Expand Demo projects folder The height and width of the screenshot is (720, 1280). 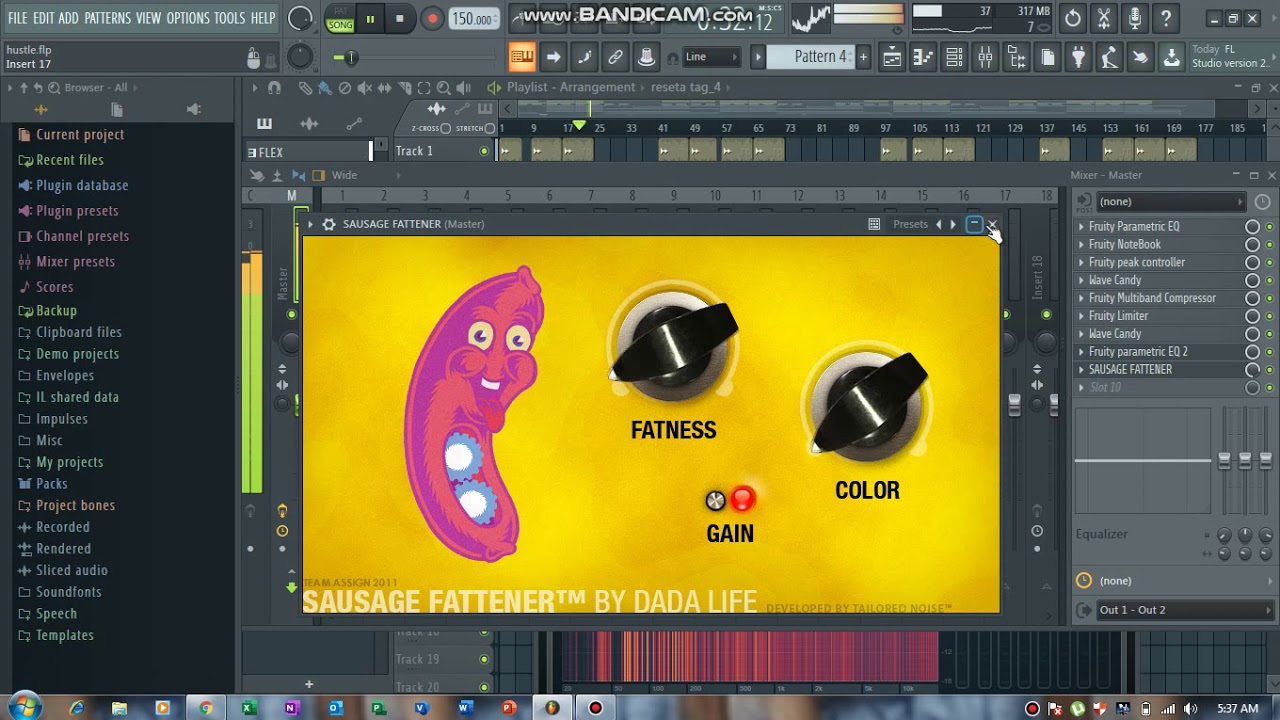[77, 353]
